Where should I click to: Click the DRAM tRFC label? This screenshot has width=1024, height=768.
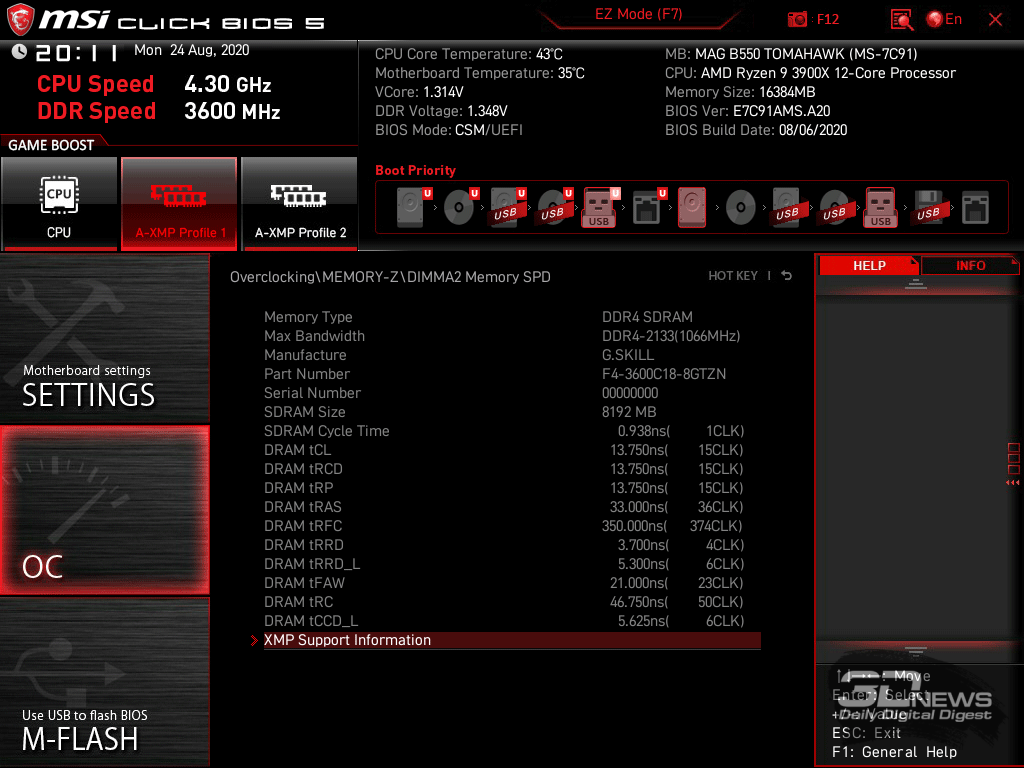pyautogui.click(x=303, y=526)
